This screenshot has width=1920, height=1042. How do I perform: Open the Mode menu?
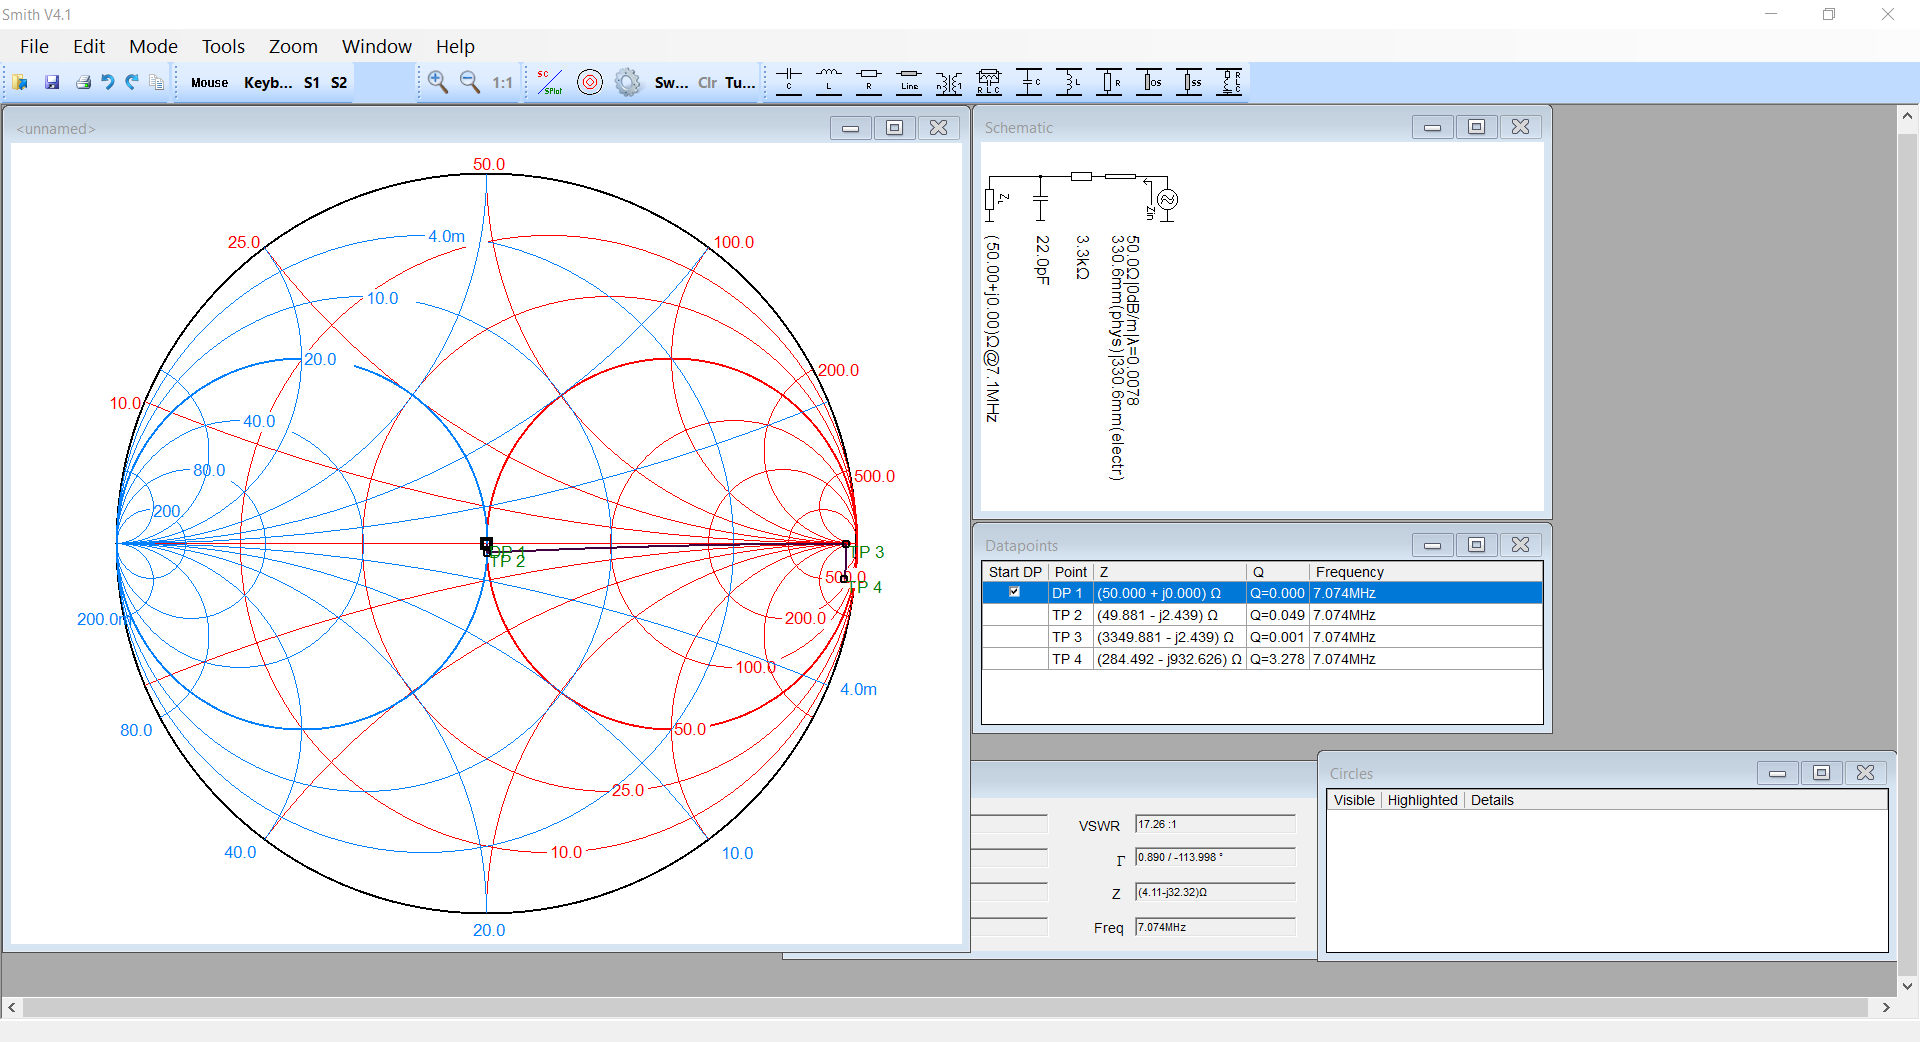coord(153,46)
